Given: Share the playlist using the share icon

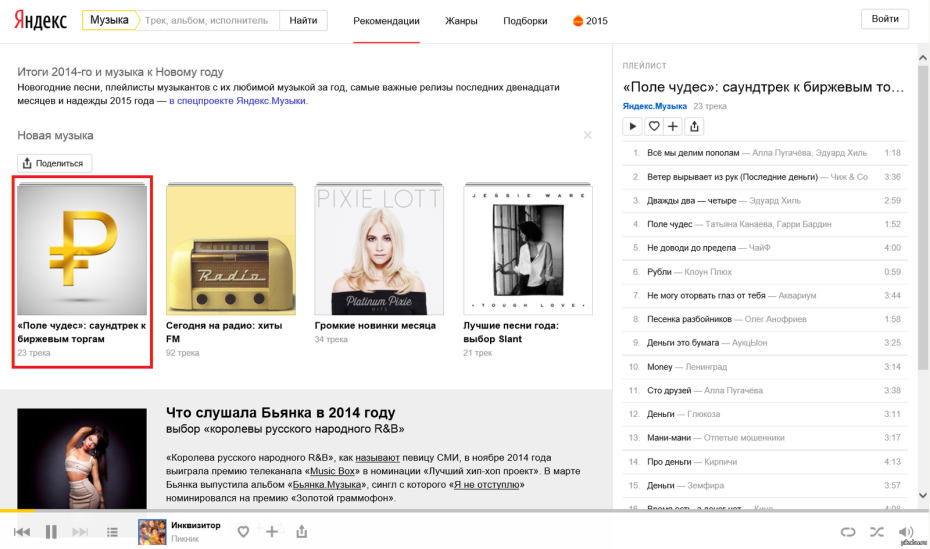Looking at the screenshot, I should (696, 126).
